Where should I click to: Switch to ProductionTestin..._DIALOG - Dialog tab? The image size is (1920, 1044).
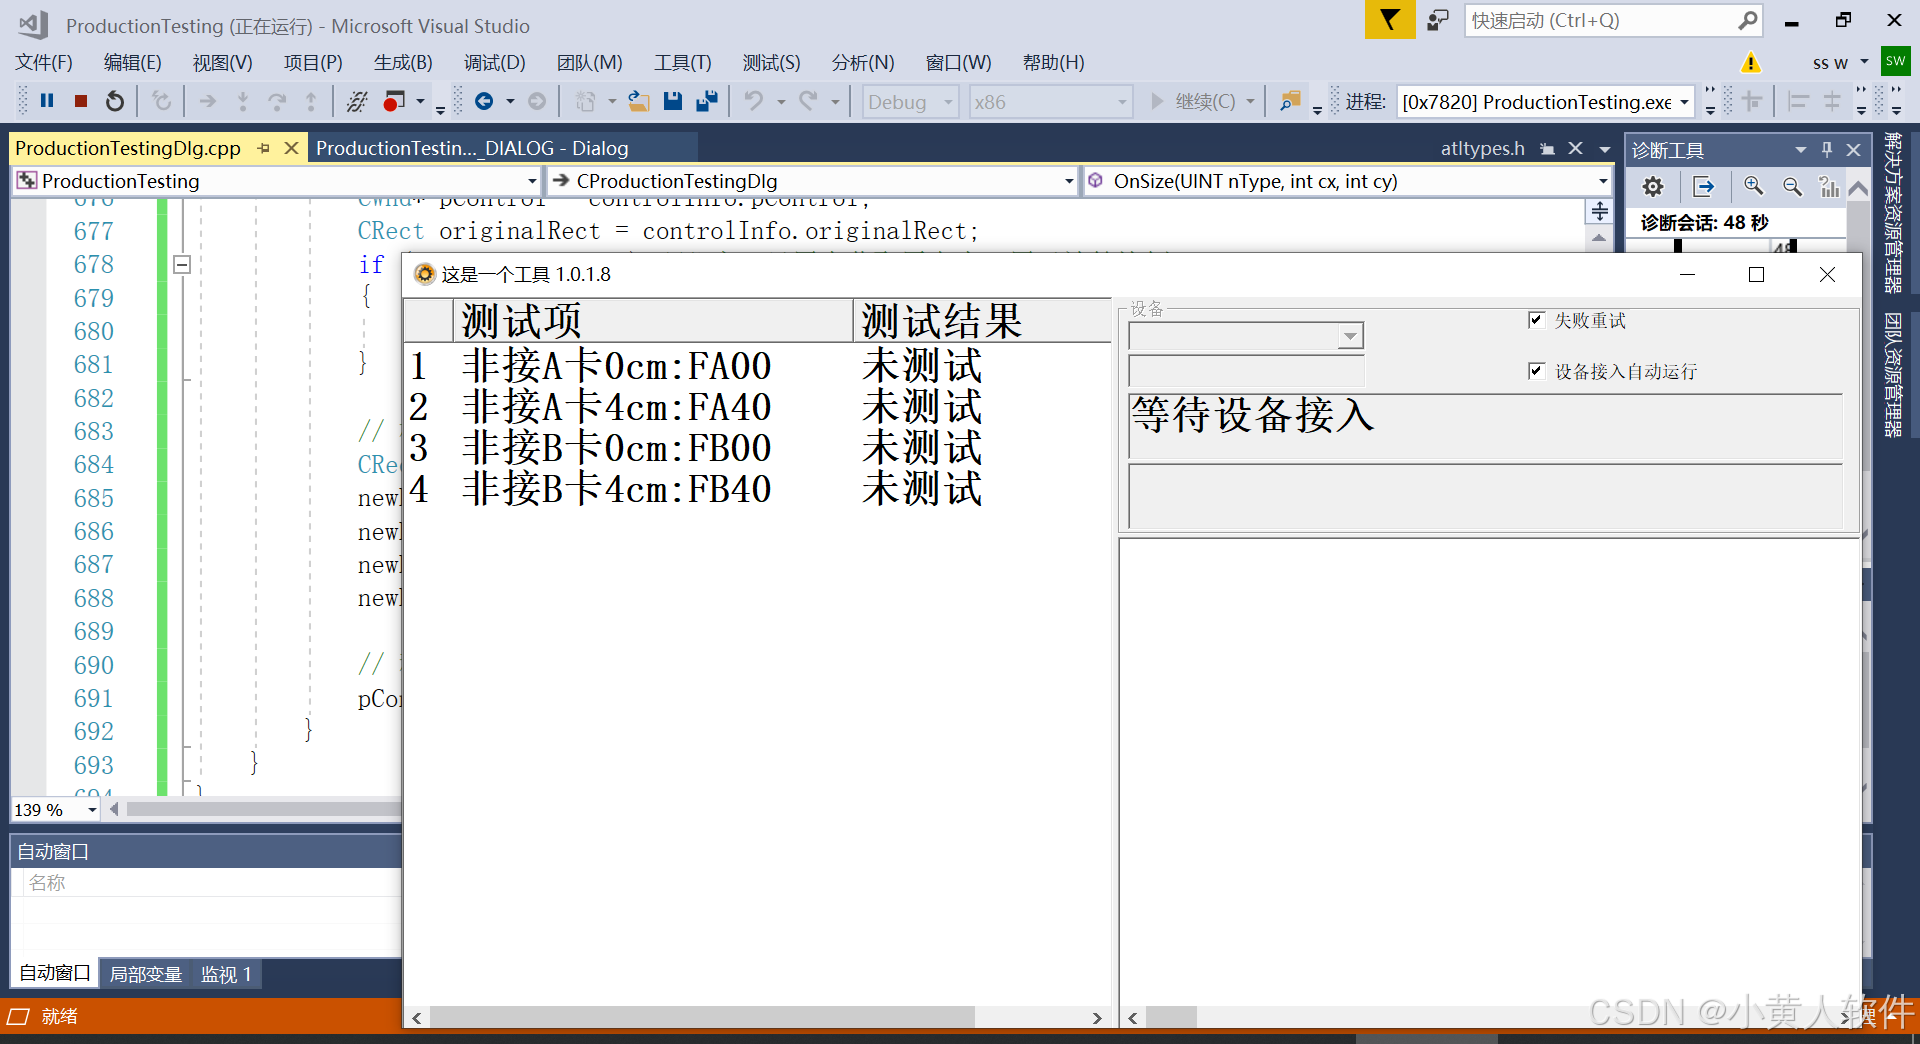click(x=473, y=148)
